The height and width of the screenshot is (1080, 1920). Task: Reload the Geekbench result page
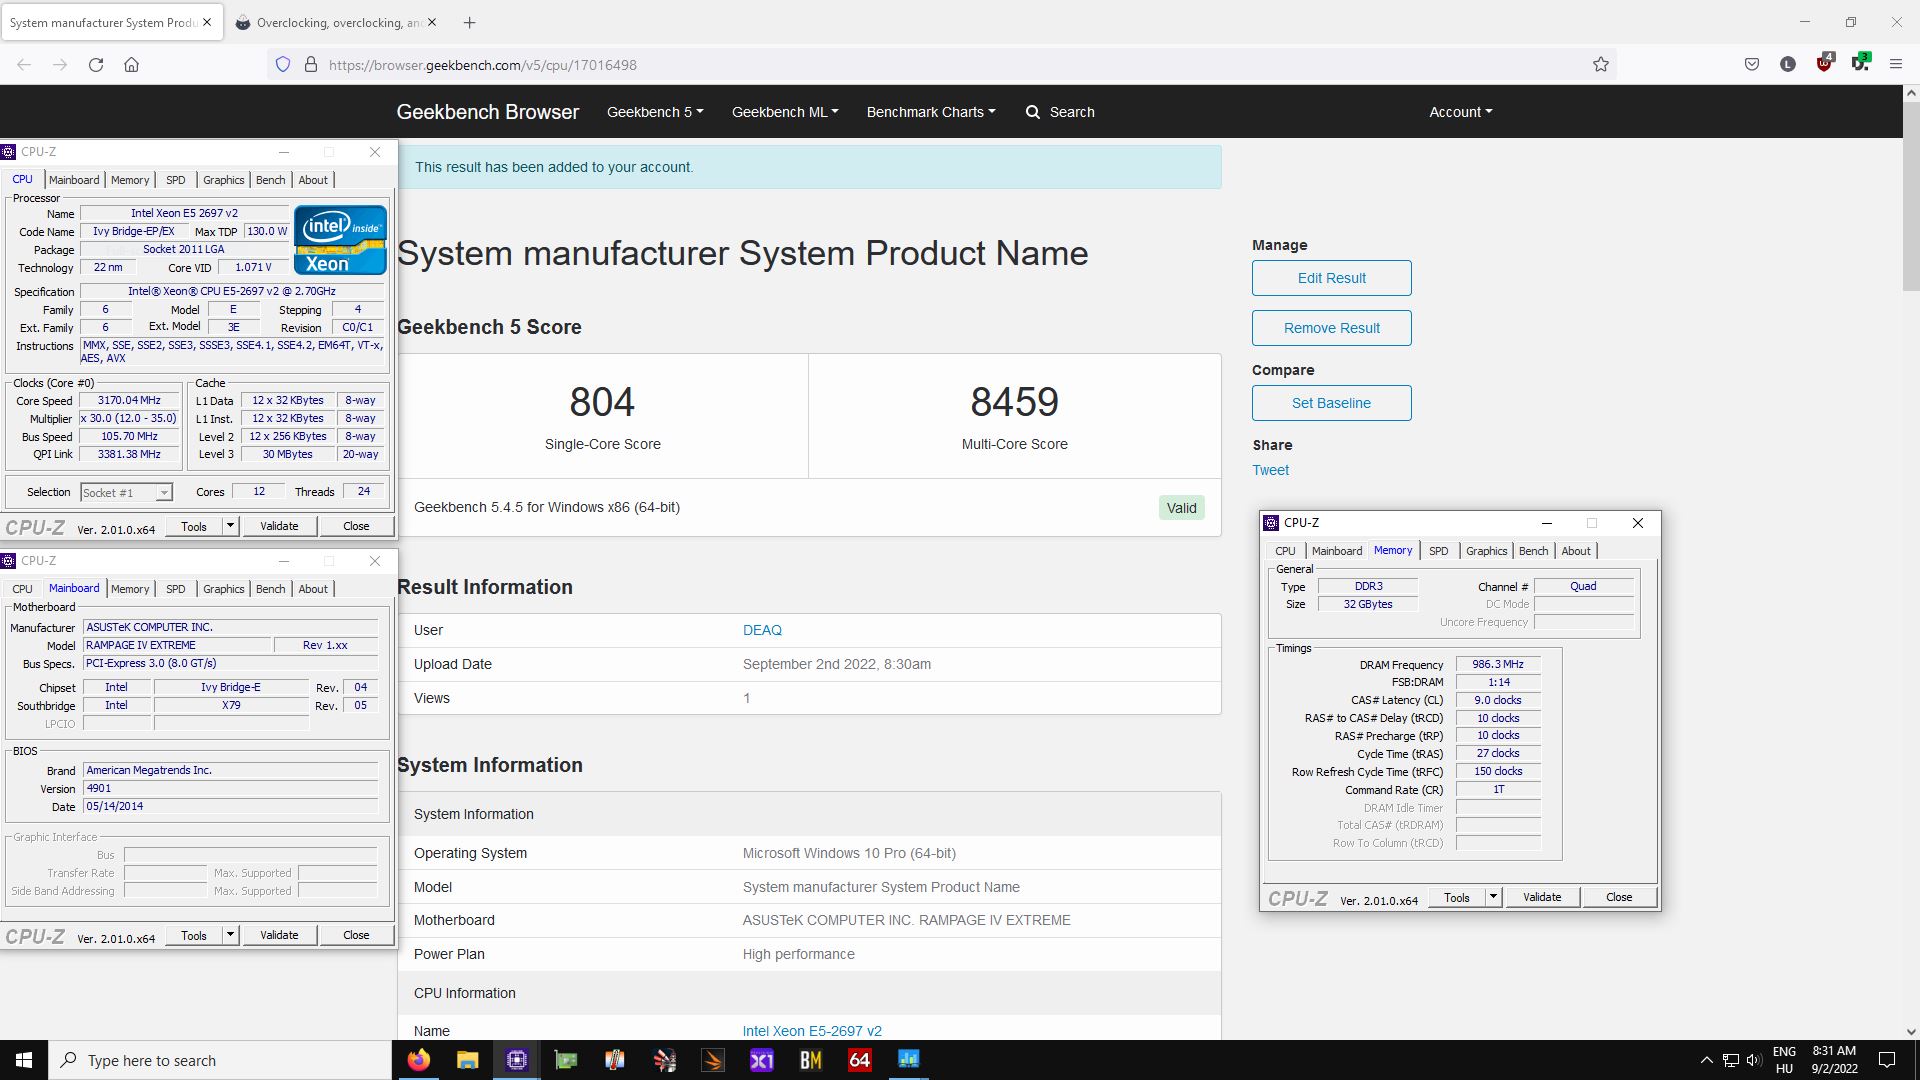(96, 65)
